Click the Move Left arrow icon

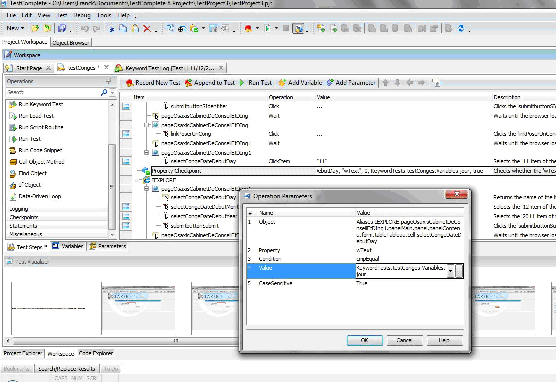coord(410,83)
